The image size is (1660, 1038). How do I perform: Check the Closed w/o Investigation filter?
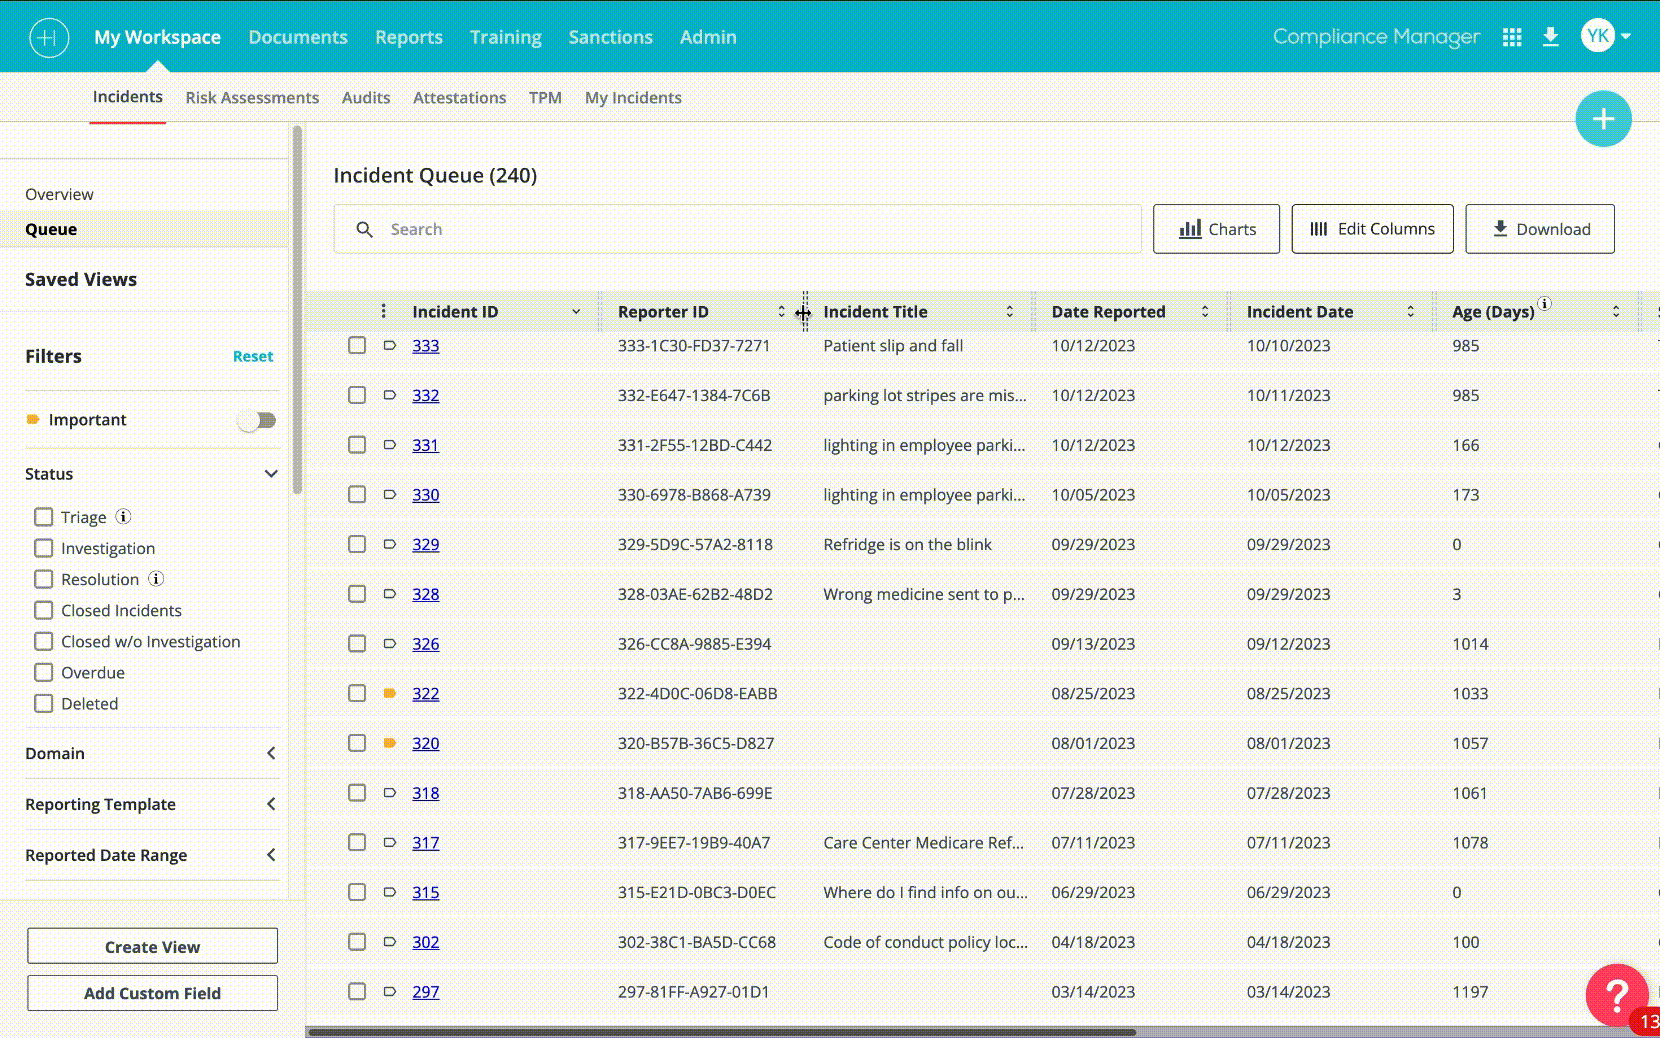pos(44,641)
